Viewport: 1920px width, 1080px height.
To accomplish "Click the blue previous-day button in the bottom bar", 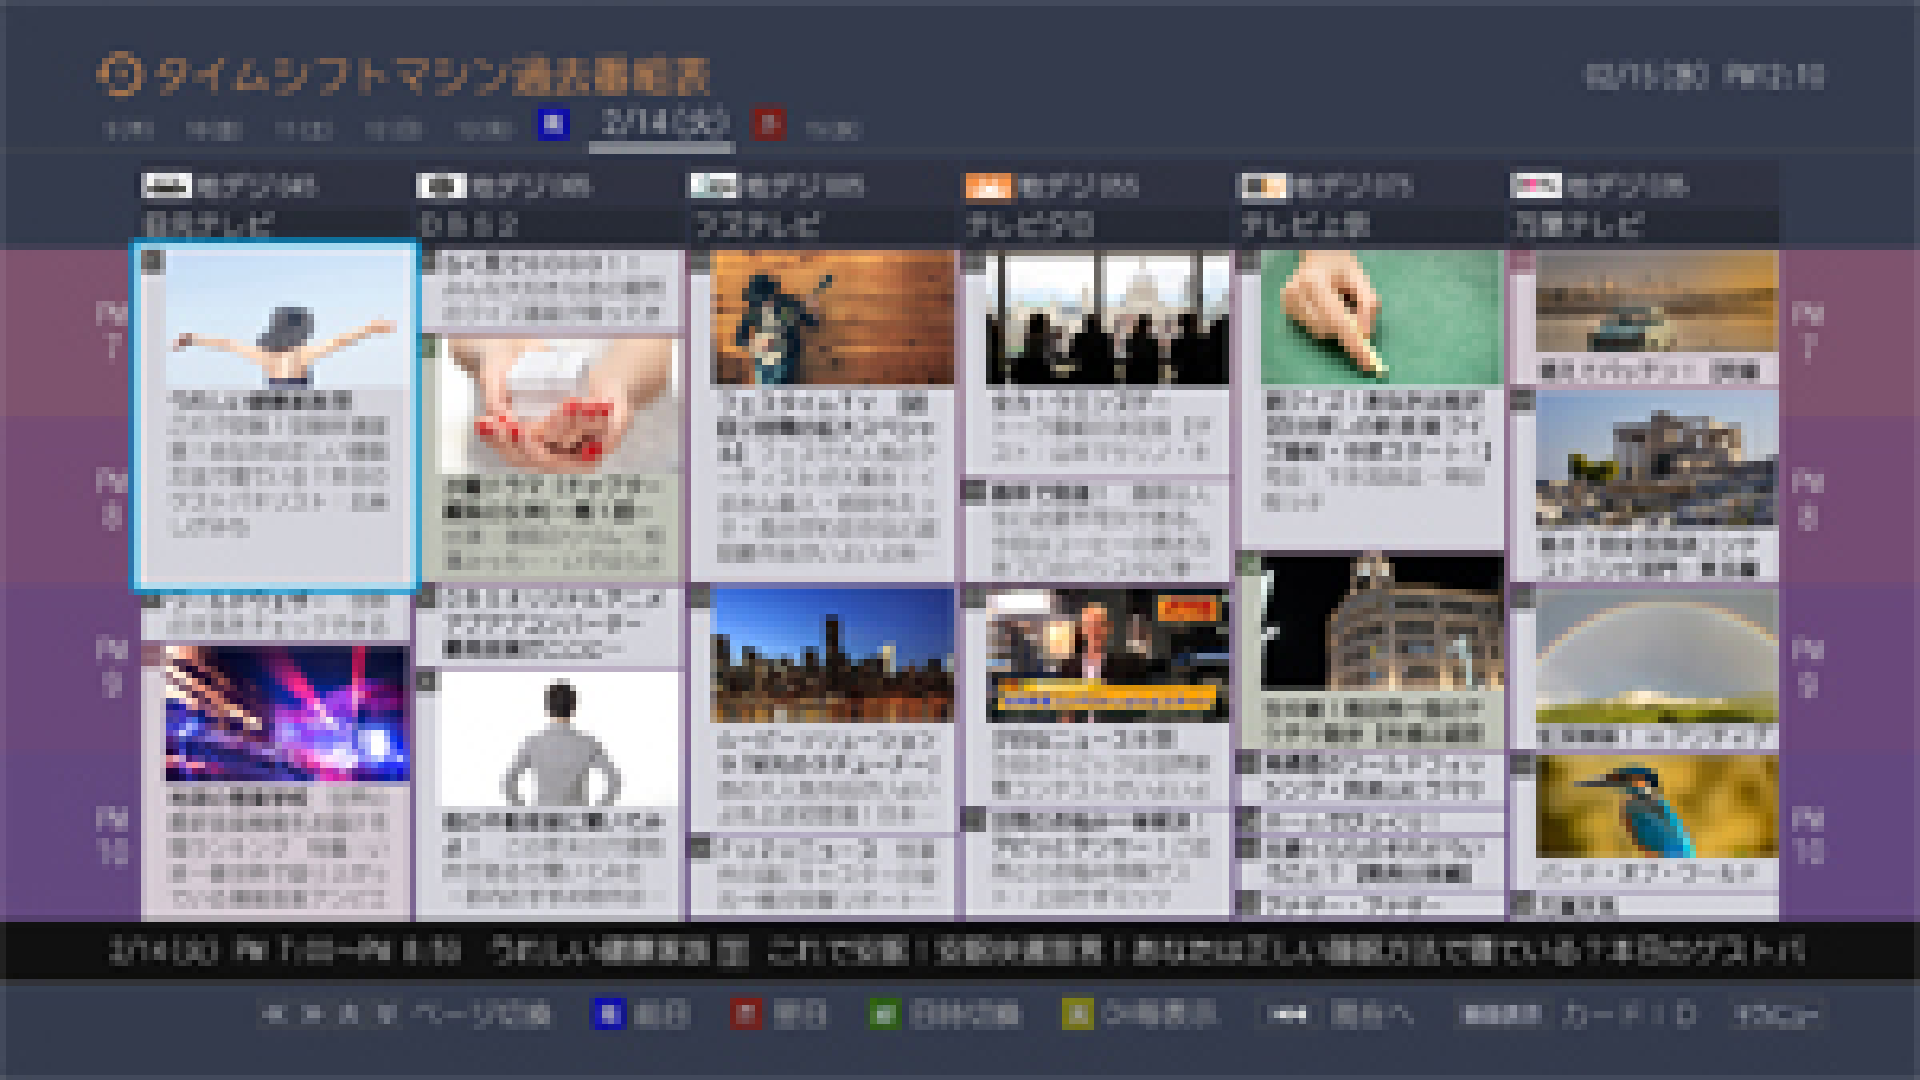I will [x=608, y=1014].
